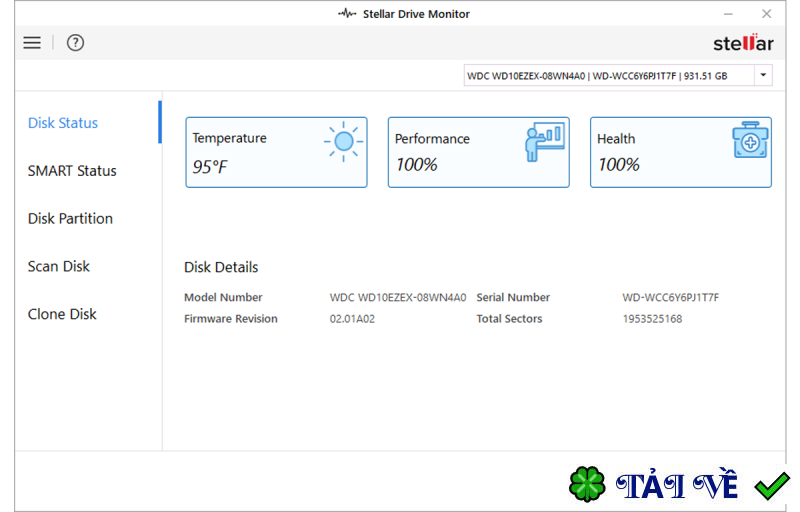Go to Scan Disk section
This screenshot has height=512, width=800.
click(59, 266)
